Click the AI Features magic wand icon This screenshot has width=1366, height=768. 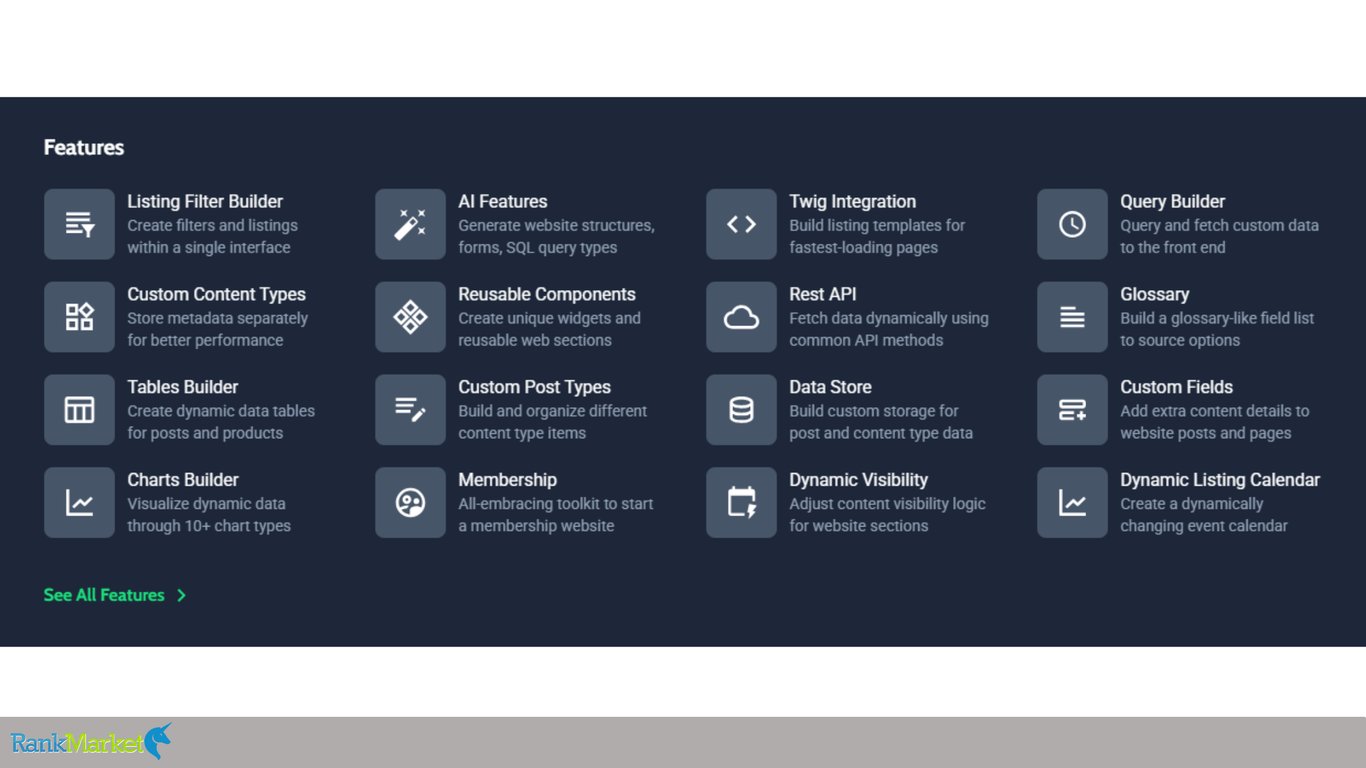point(410,224)
